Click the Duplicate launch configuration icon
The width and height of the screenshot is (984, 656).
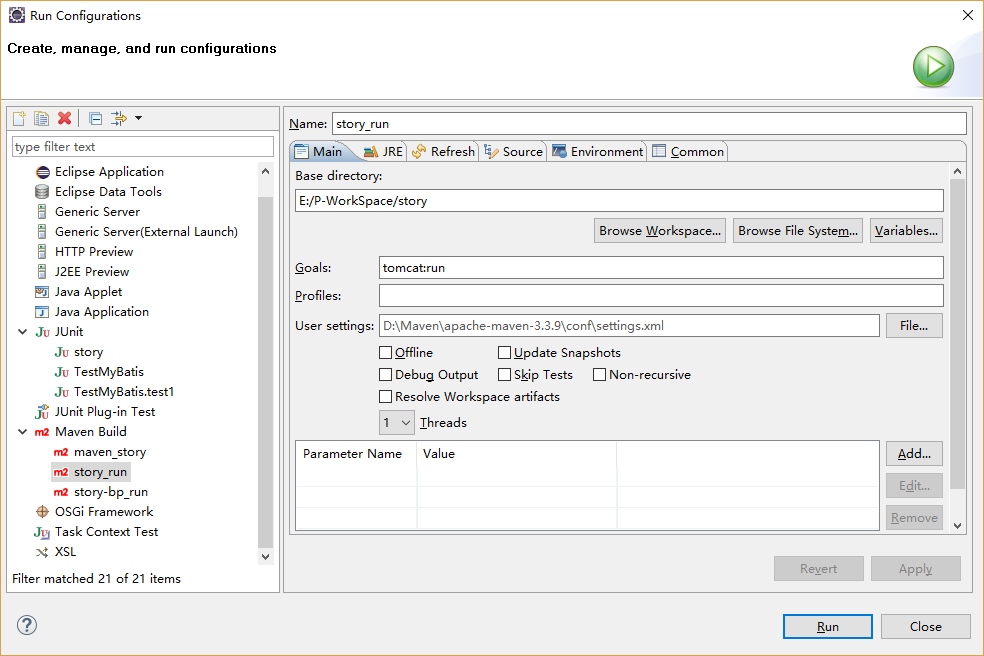point(41,118)
